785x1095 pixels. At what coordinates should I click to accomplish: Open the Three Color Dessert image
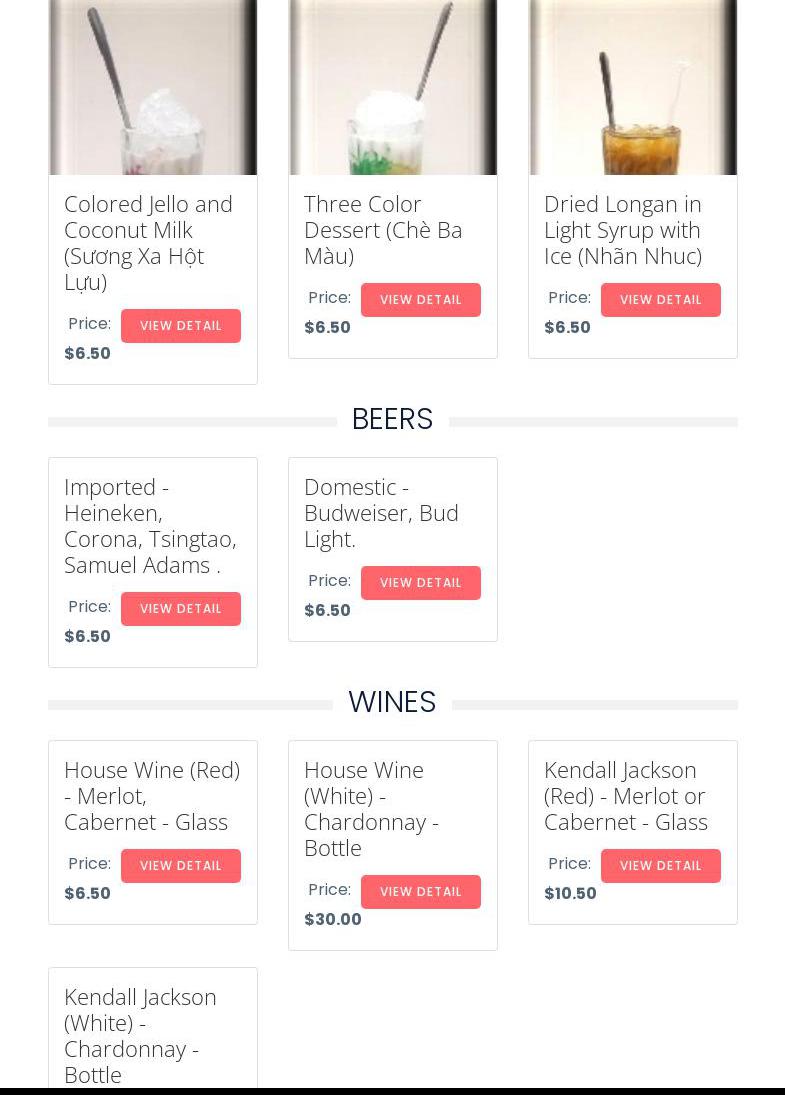pos(393,87)
